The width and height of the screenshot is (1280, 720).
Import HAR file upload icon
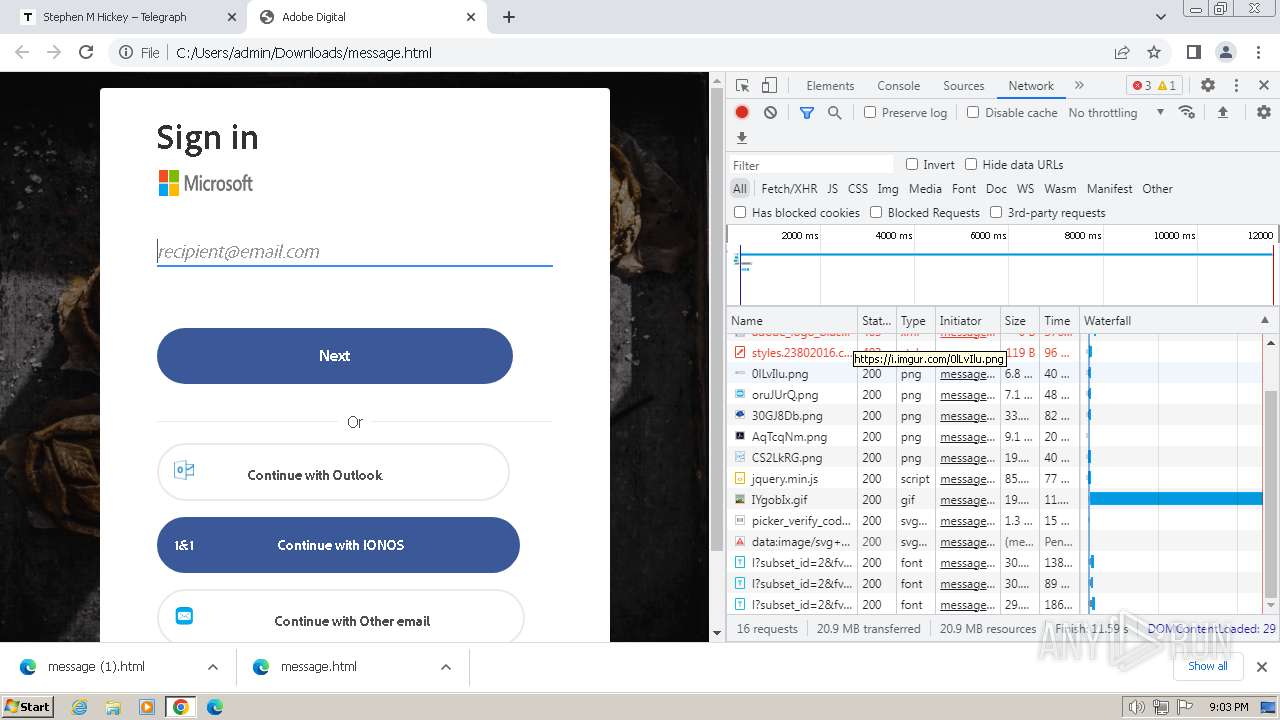(1222, 112)
